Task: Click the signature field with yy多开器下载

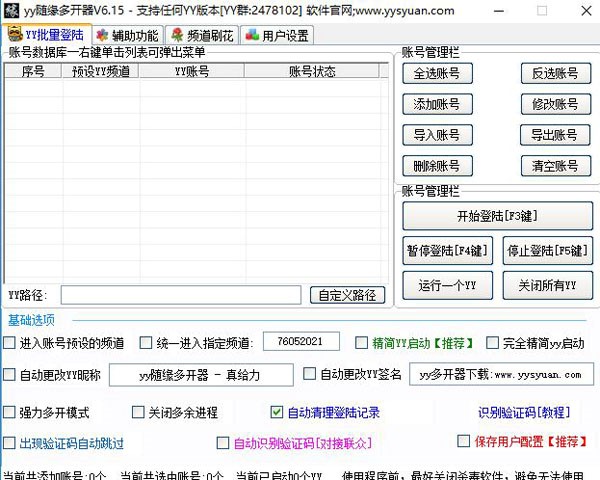Action: pyautogui.click(x=501, y=374)
